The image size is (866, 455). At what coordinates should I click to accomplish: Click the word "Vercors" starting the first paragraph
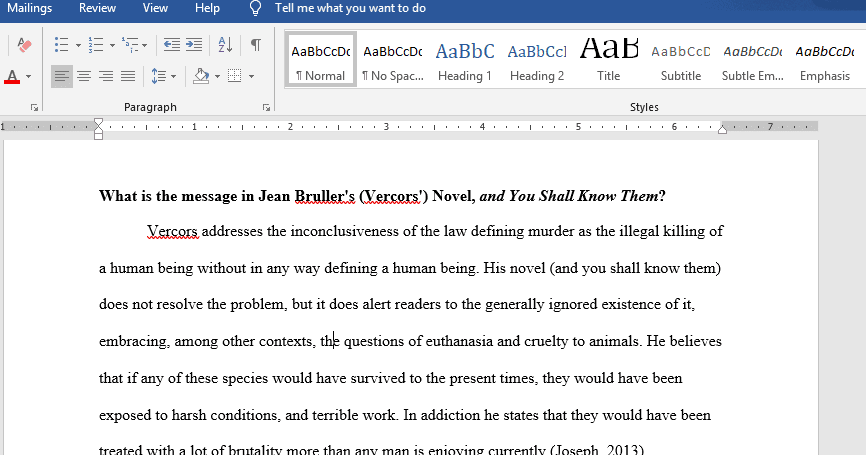(172, 231)
